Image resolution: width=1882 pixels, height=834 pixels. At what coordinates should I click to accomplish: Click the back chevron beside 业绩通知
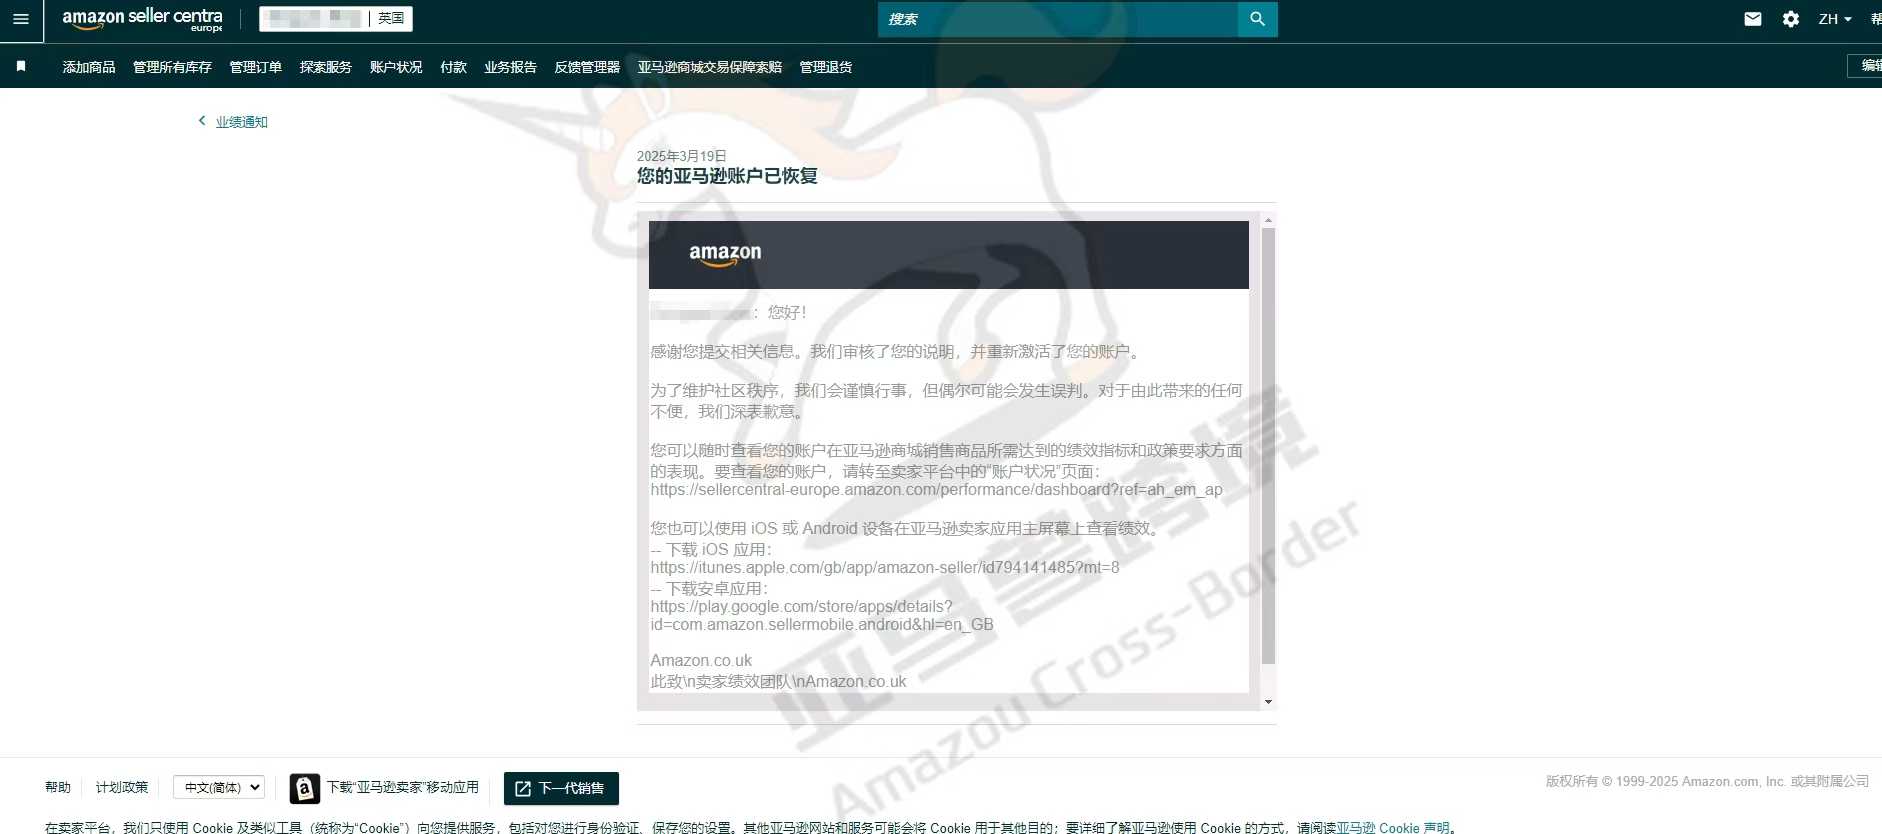(x=202, y=121)
